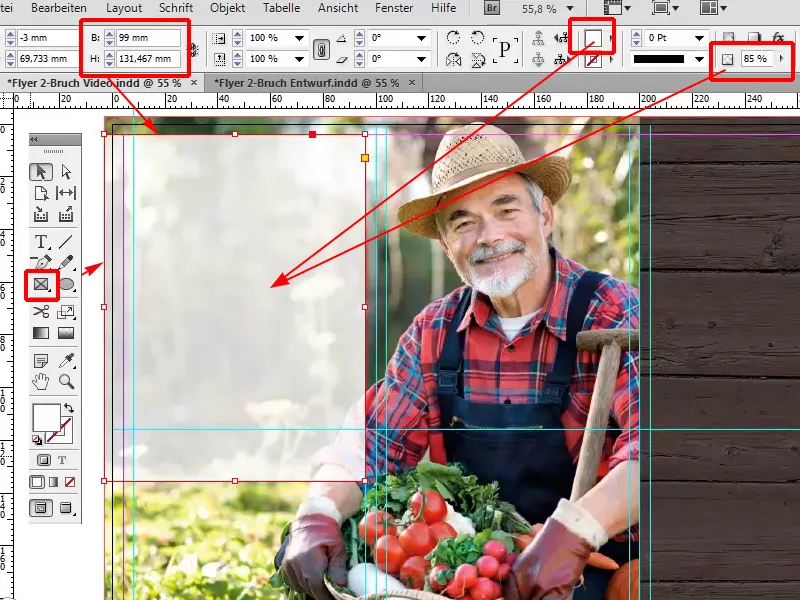Screen dimensions: 800x600
Task: Enable Apply Color mode button
Action: 37,482
